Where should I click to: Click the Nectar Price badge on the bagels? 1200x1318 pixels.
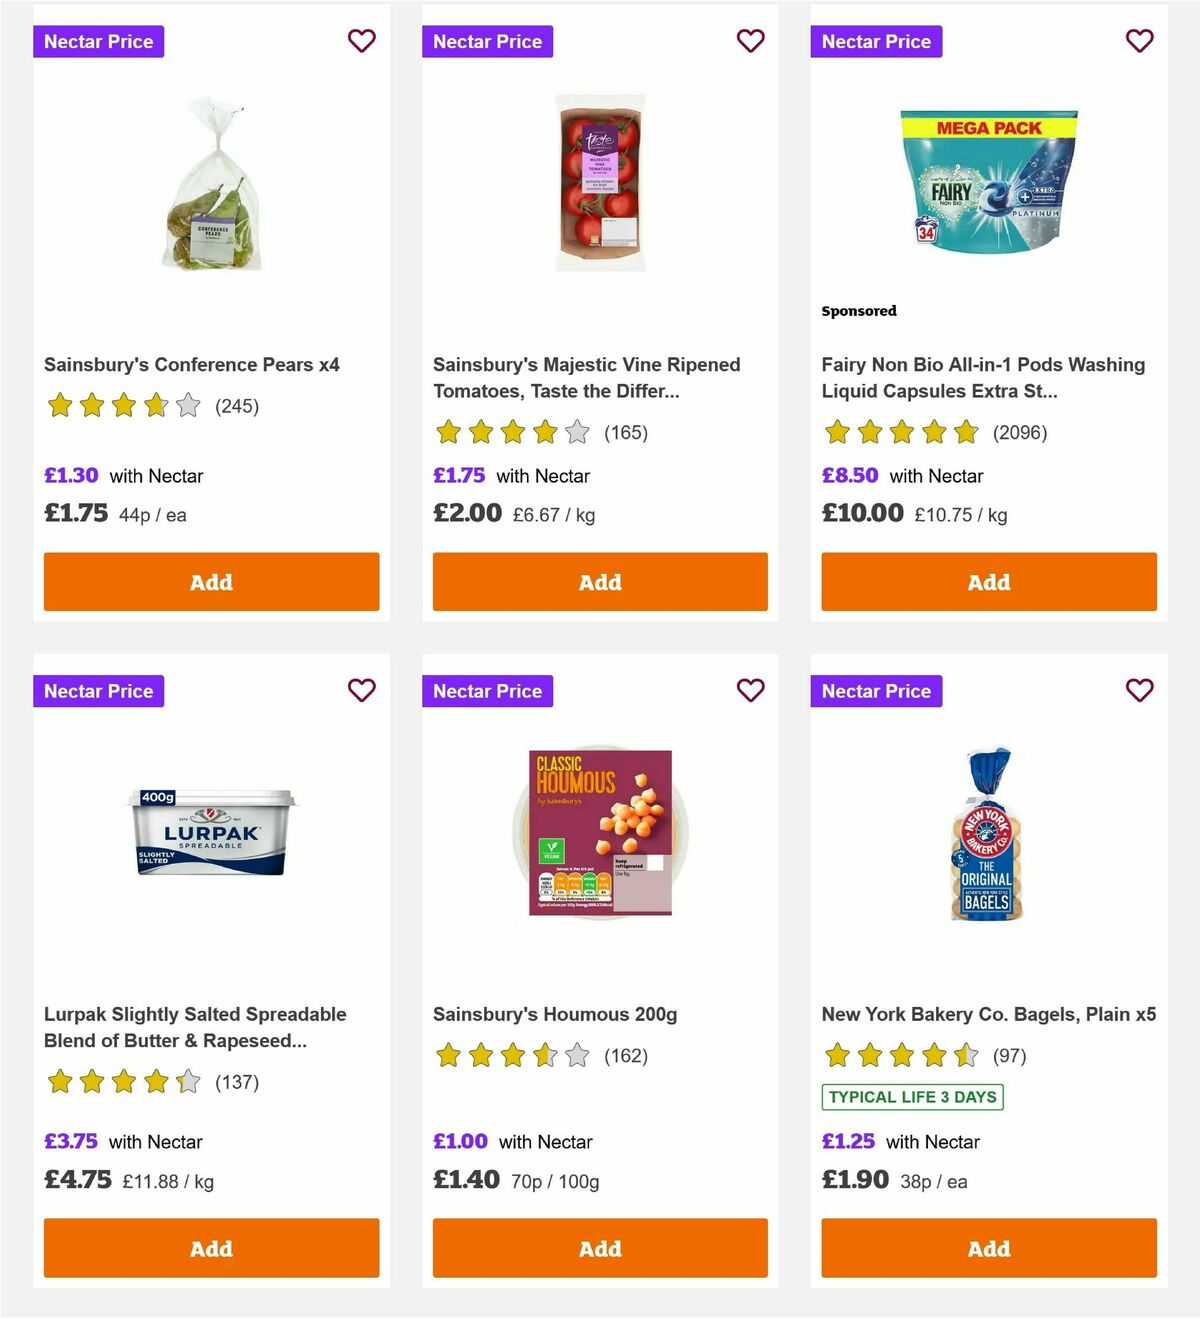876,690
